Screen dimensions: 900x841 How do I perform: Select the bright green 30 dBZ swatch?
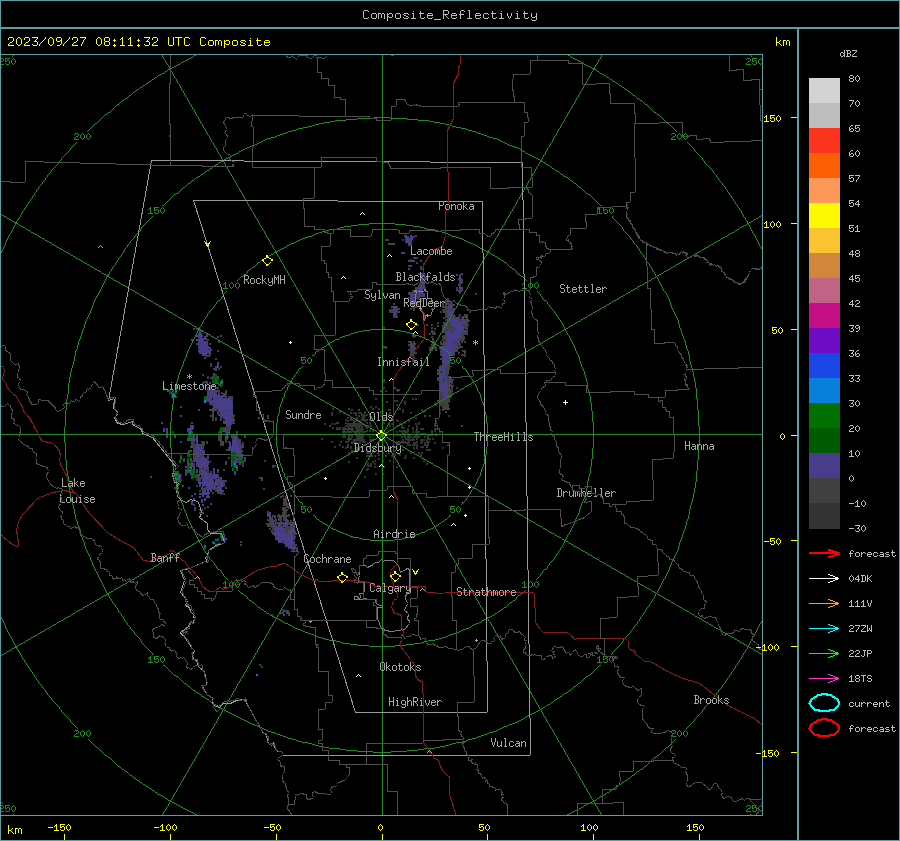[x=824, y=415]
